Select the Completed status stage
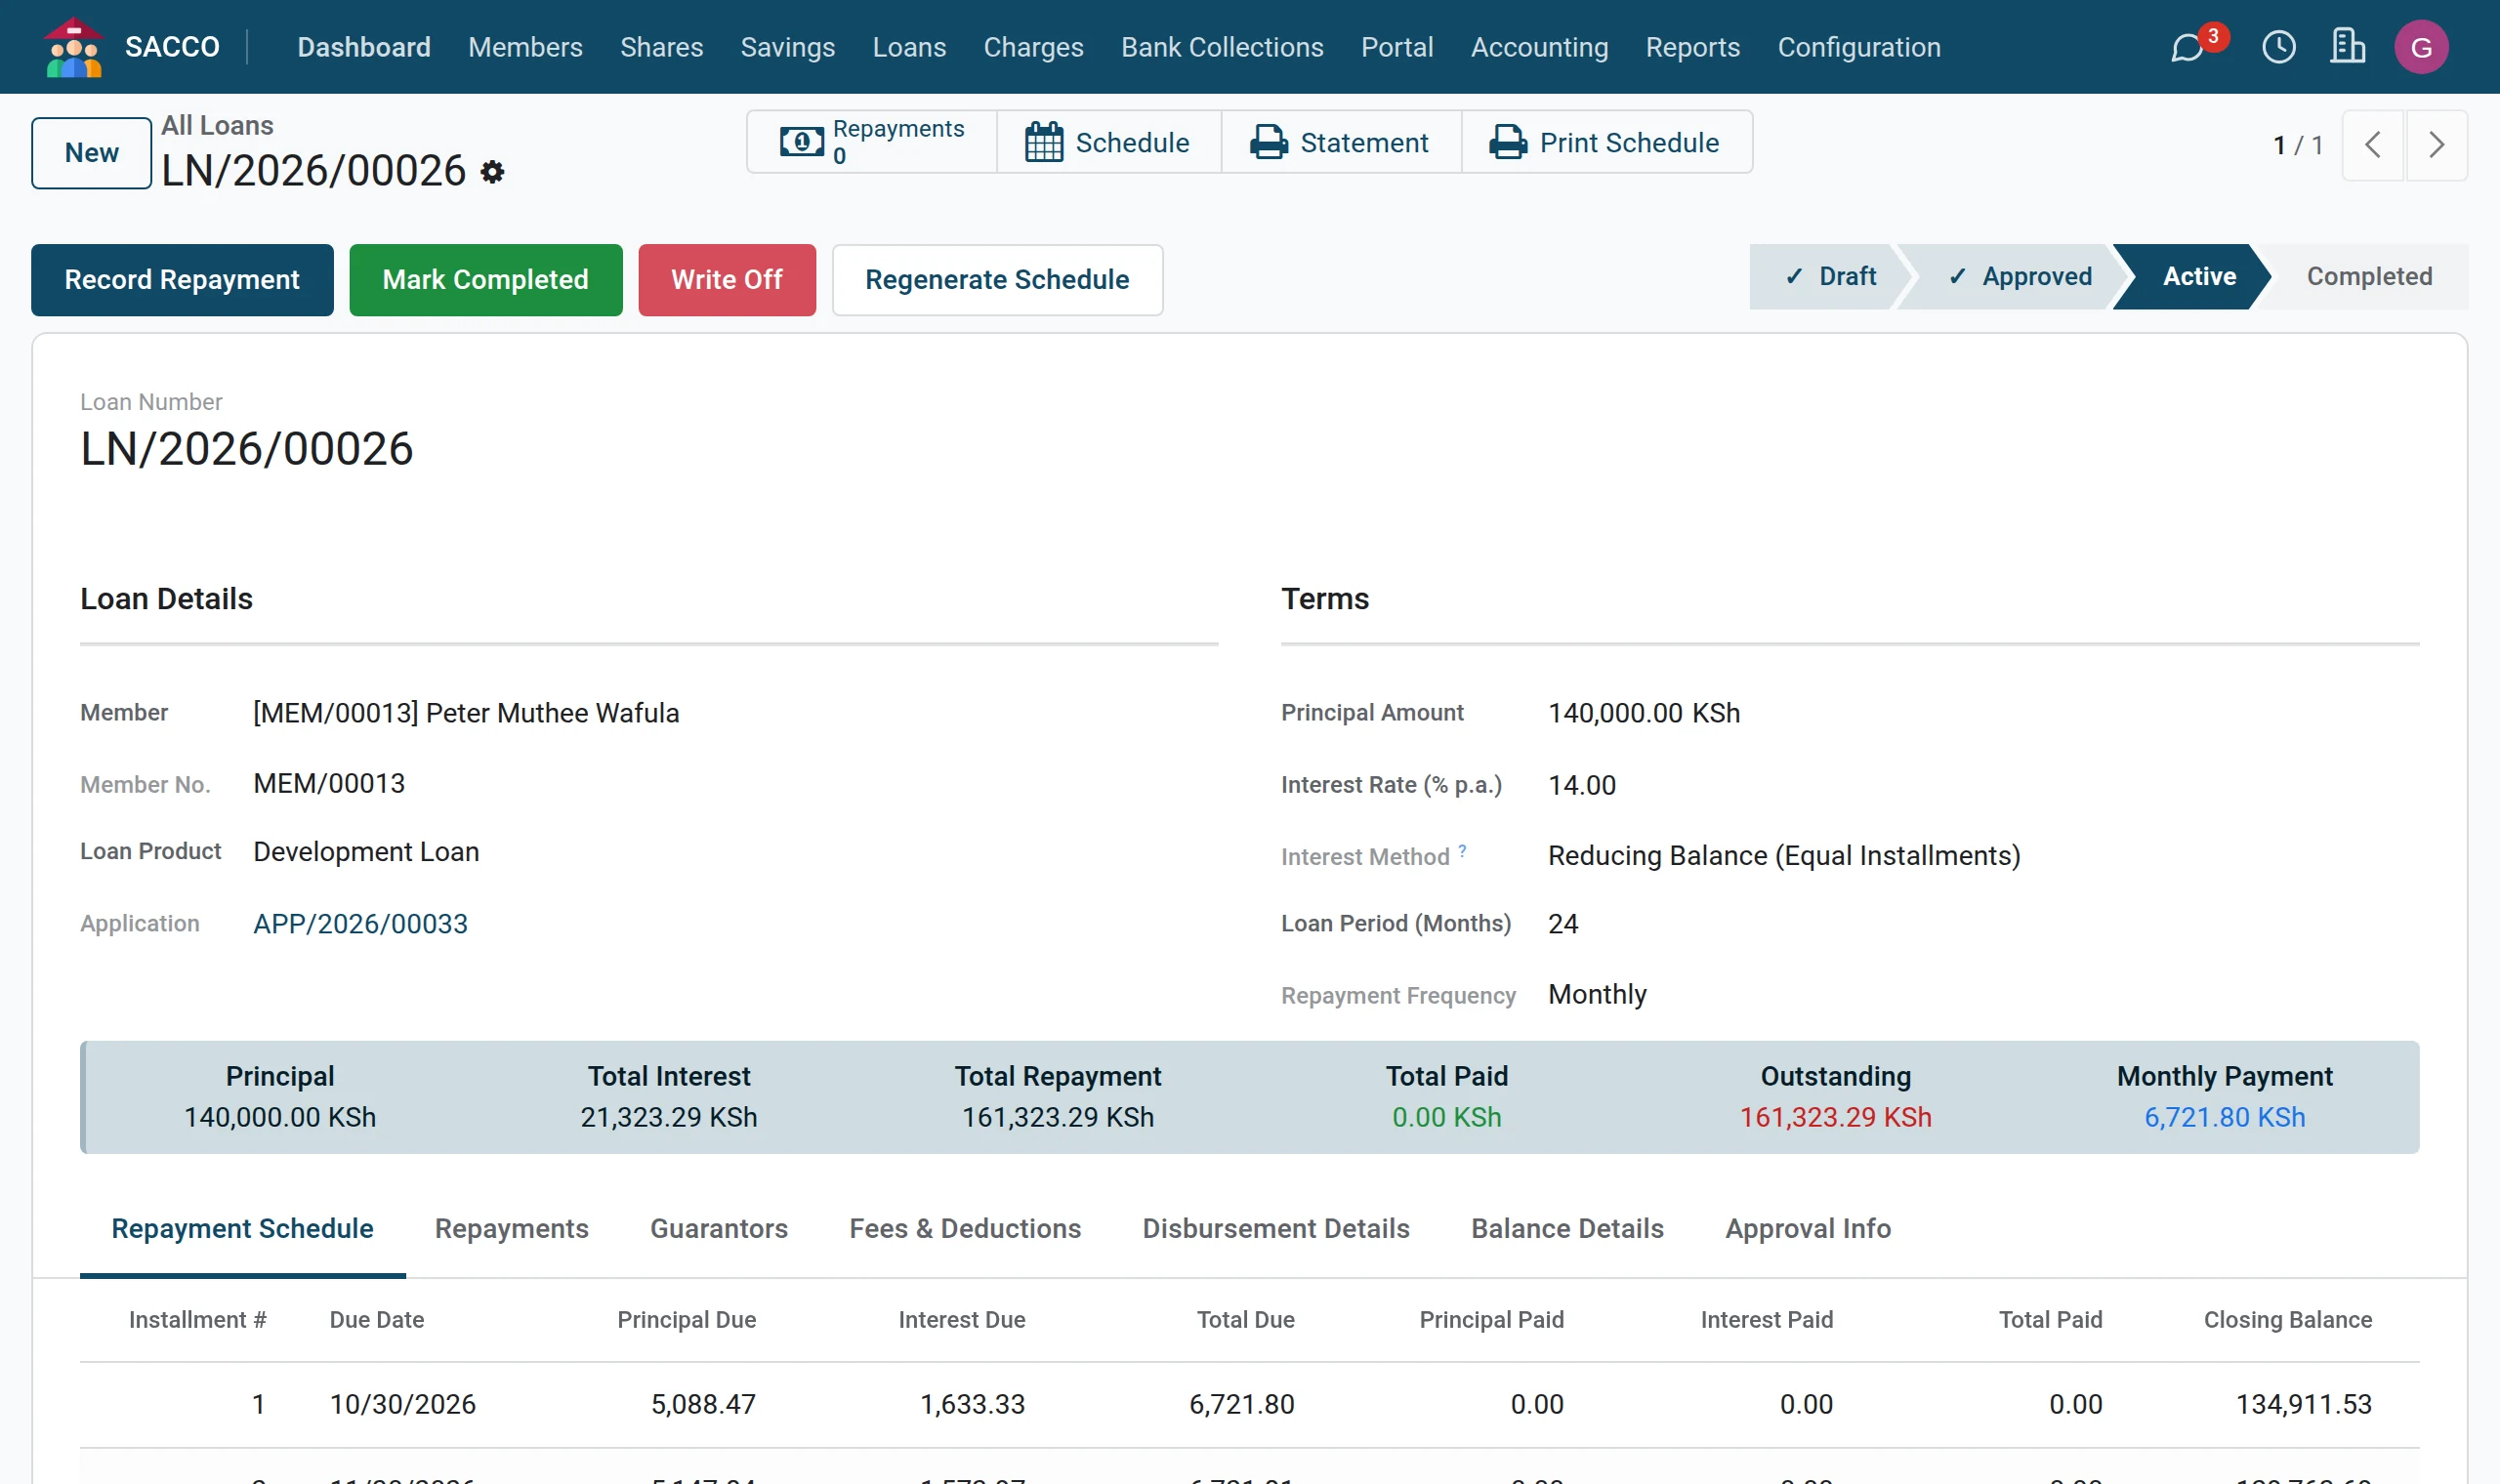The image size is (2500, 1484). click(2368, 276)
